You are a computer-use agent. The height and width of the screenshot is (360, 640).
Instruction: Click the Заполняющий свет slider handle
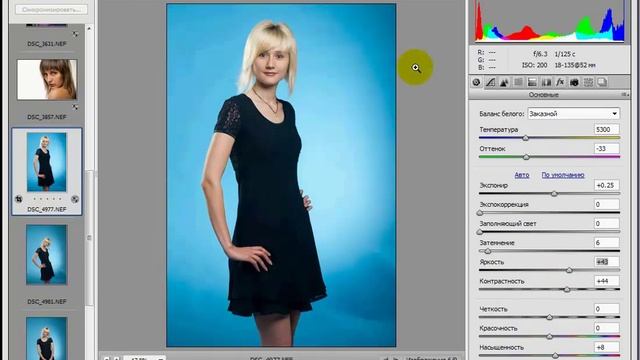coord(480,232)
